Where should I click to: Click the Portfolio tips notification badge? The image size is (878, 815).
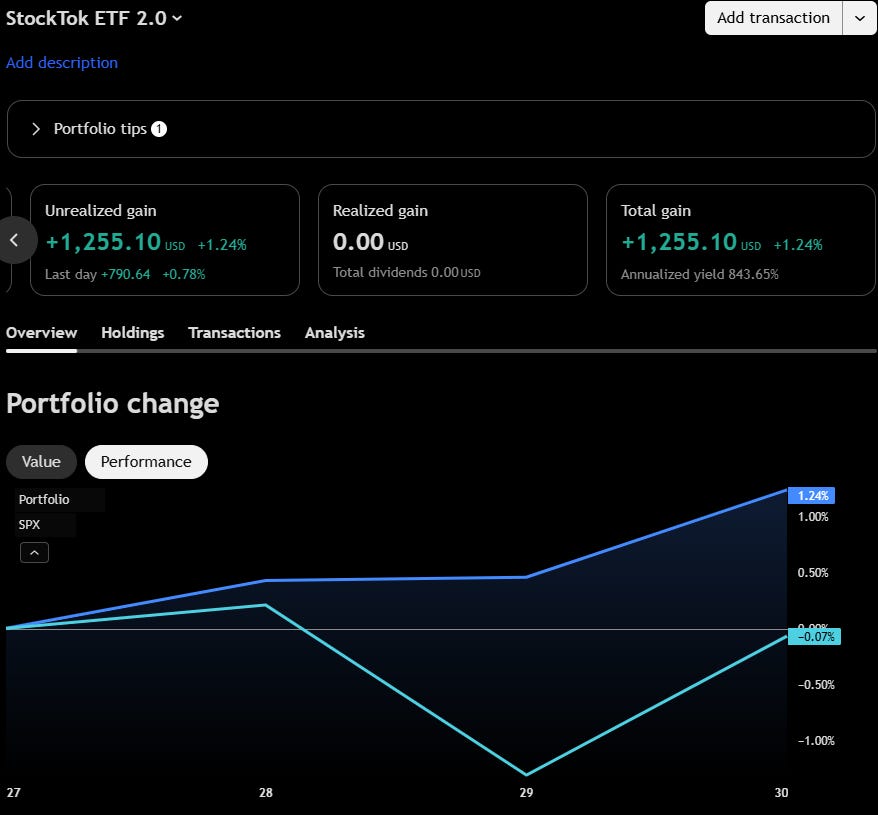point(159,129)
